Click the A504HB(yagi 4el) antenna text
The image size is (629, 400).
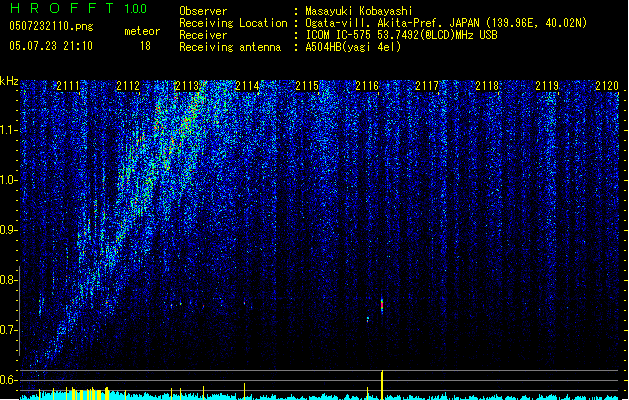(353, 47)
